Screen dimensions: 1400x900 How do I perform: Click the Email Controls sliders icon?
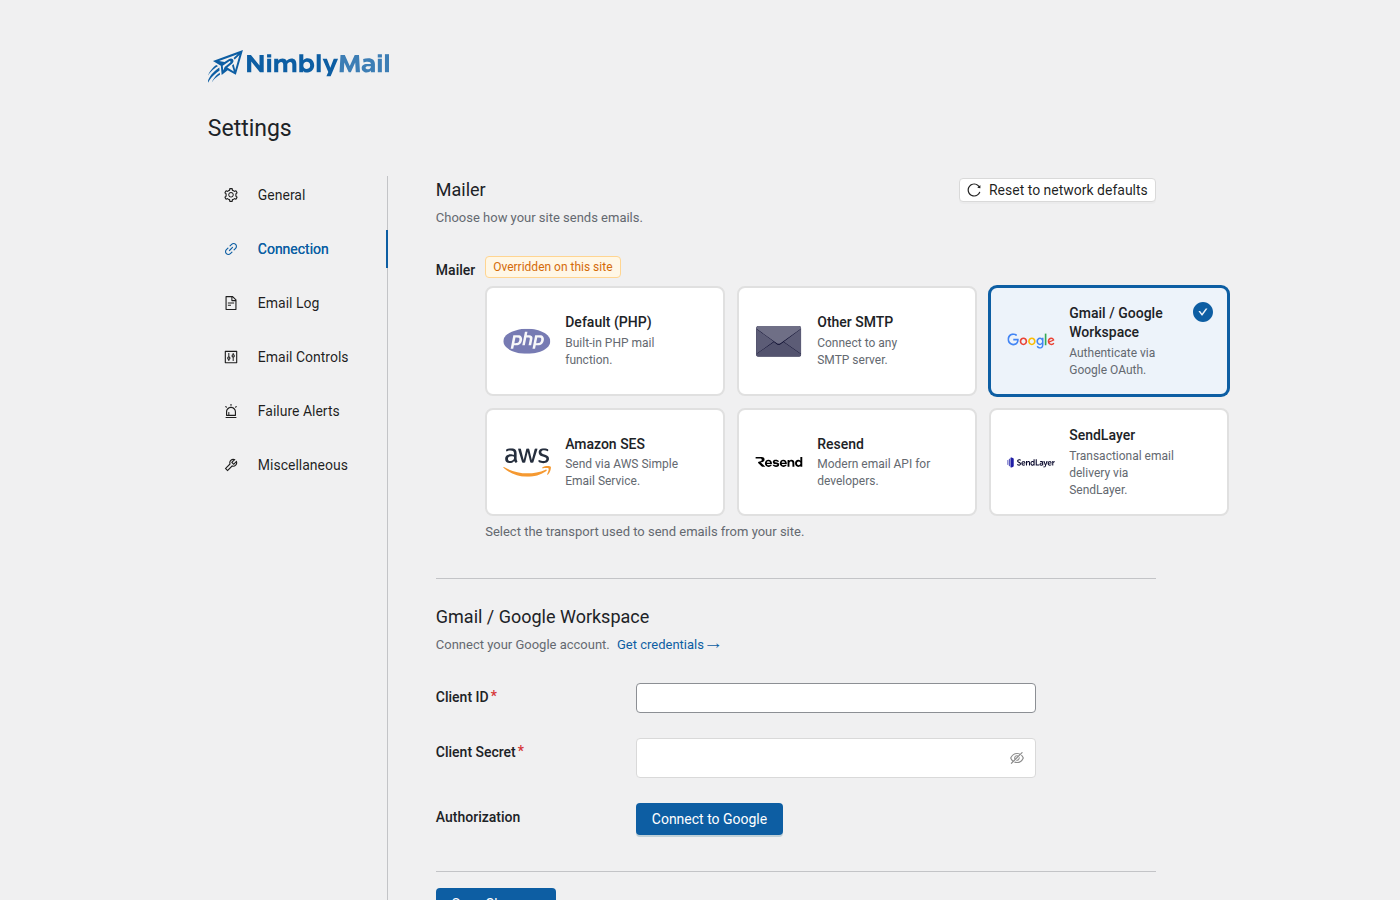click(231, 357)
